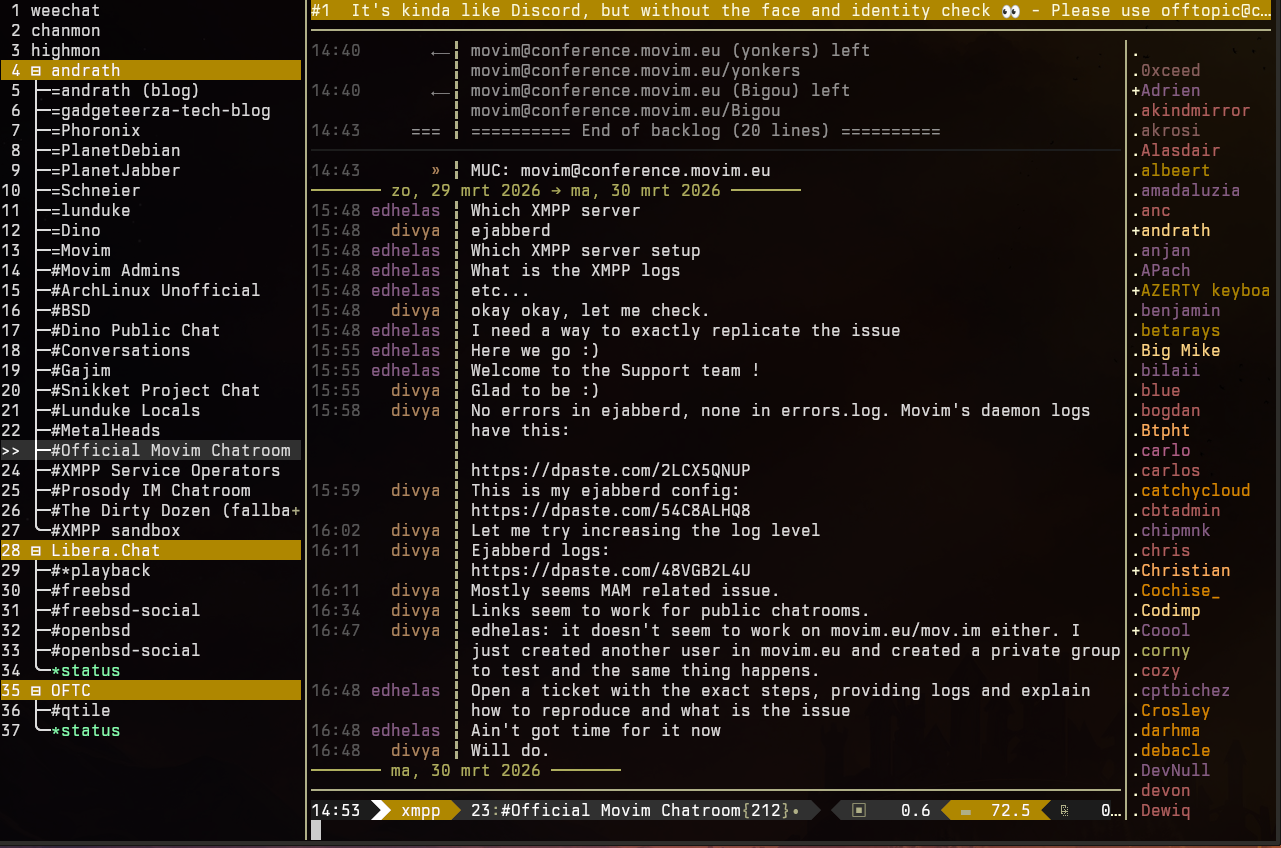Click the weechat command input line
Screen dimensions: 1281x848
(x=715, y=830)
